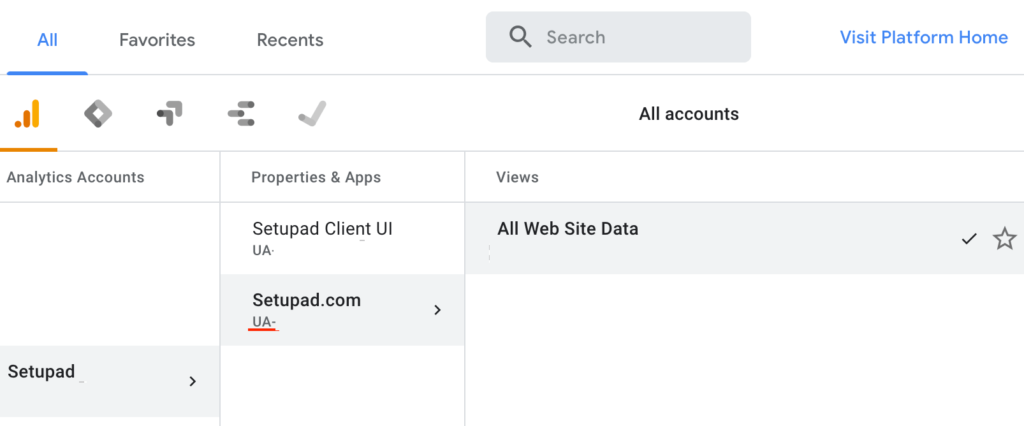
Task: Switch to the Favorites tab
Action: point(157,40)
